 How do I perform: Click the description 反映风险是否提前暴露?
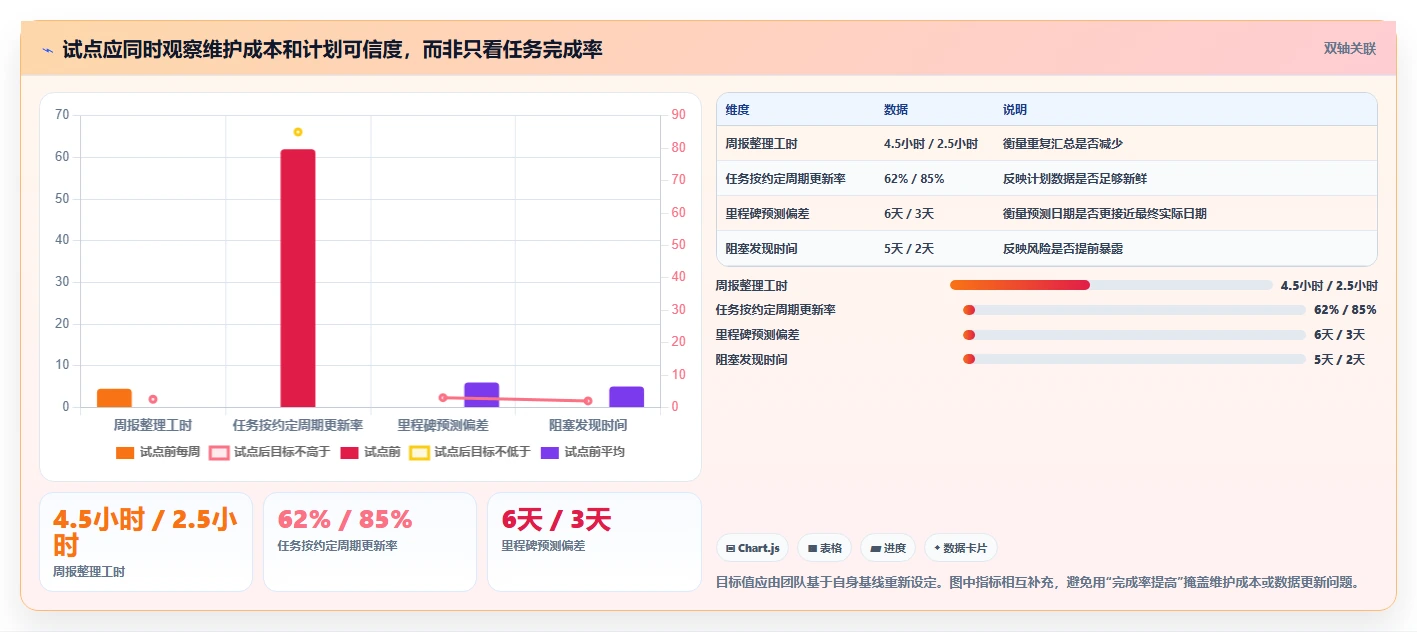pyautogui.click(x=1063, y=249)
